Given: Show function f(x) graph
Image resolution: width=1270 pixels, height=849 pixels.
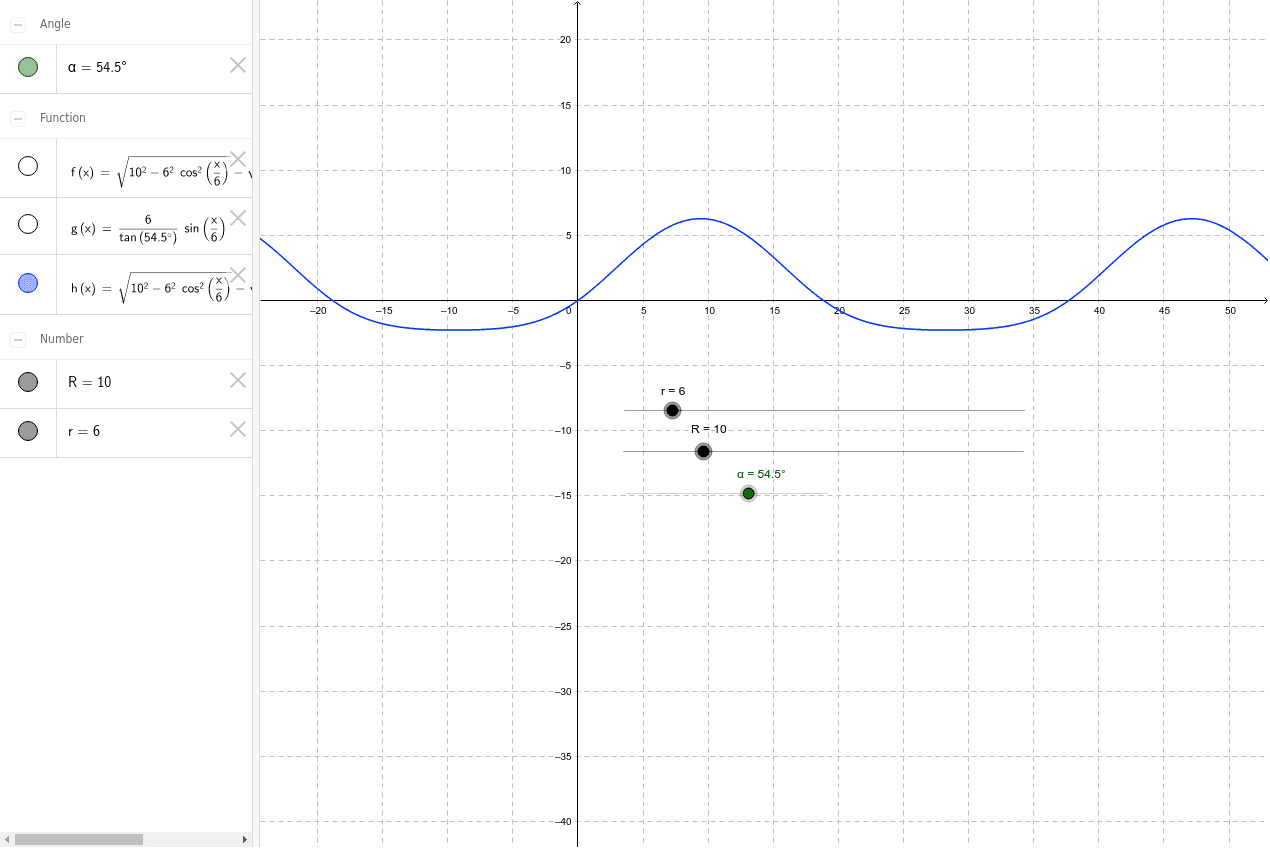Looking at the screenshot, I should (28, 166).
